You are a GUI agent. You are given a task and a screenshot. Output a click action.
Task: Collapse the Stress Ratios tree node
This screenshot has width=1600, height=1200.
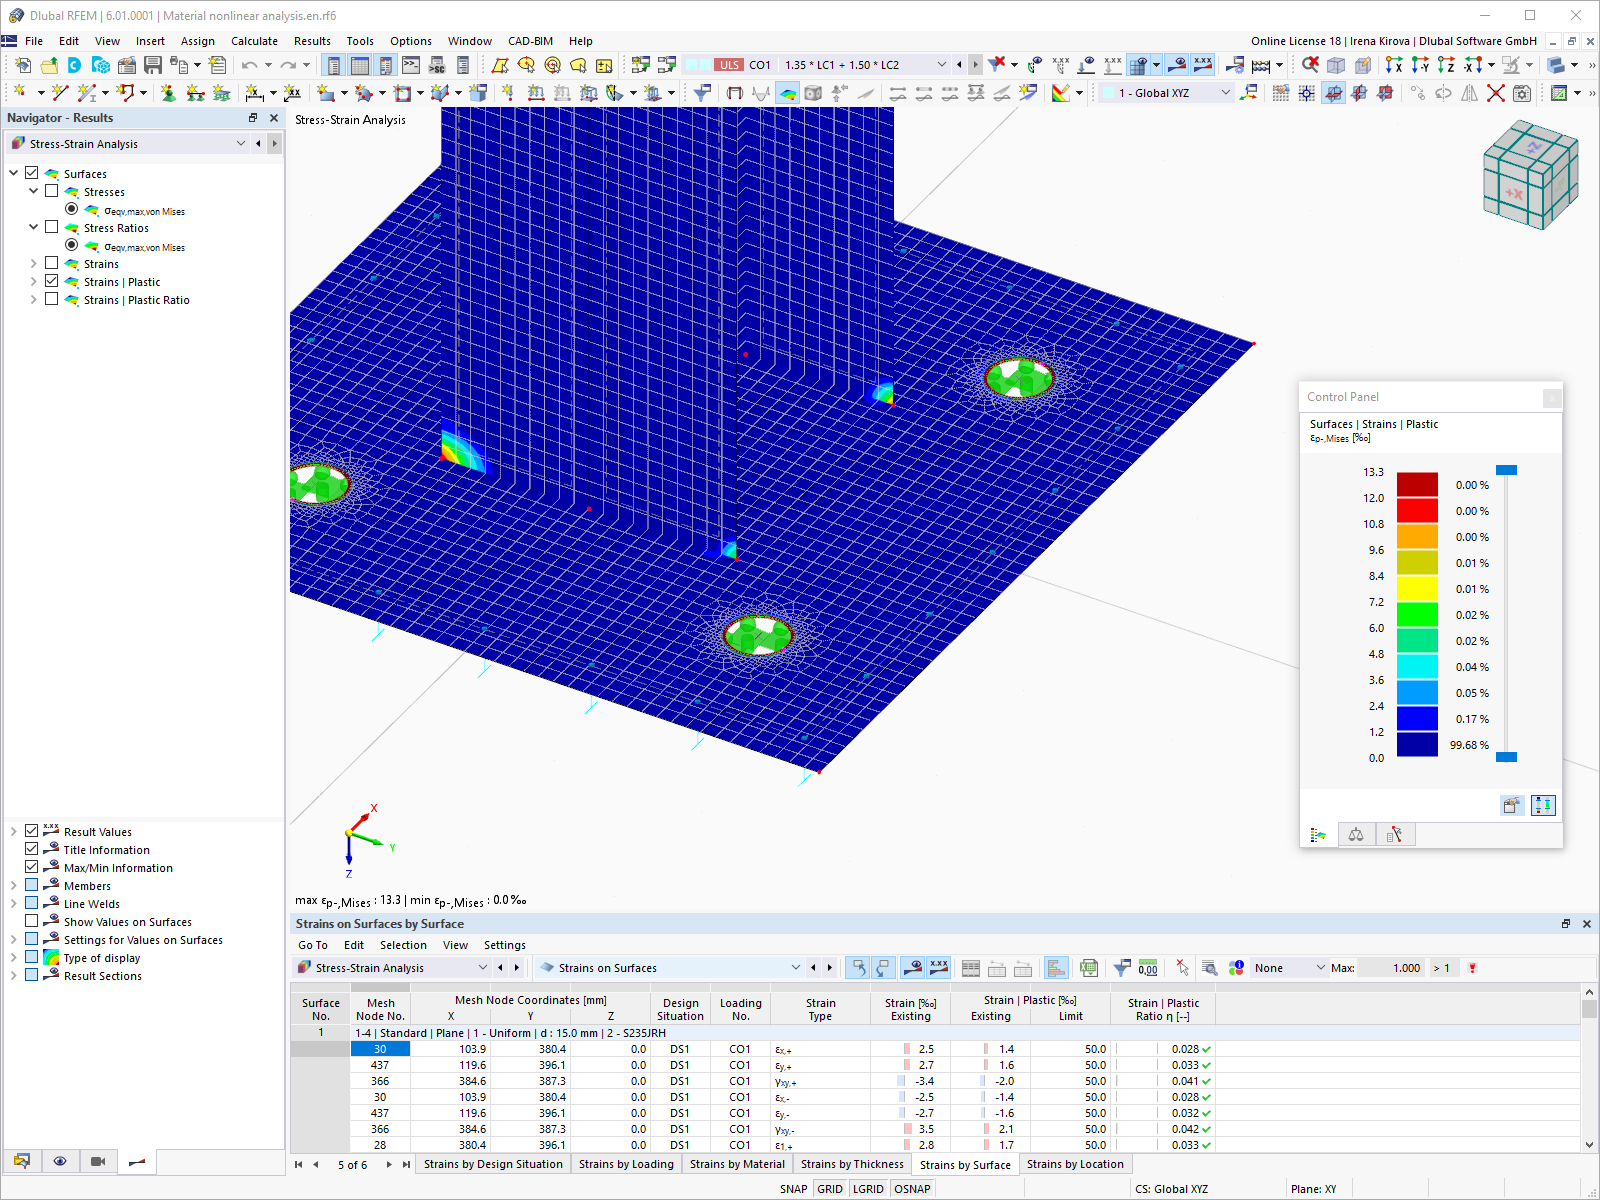(x=34, y=227)
